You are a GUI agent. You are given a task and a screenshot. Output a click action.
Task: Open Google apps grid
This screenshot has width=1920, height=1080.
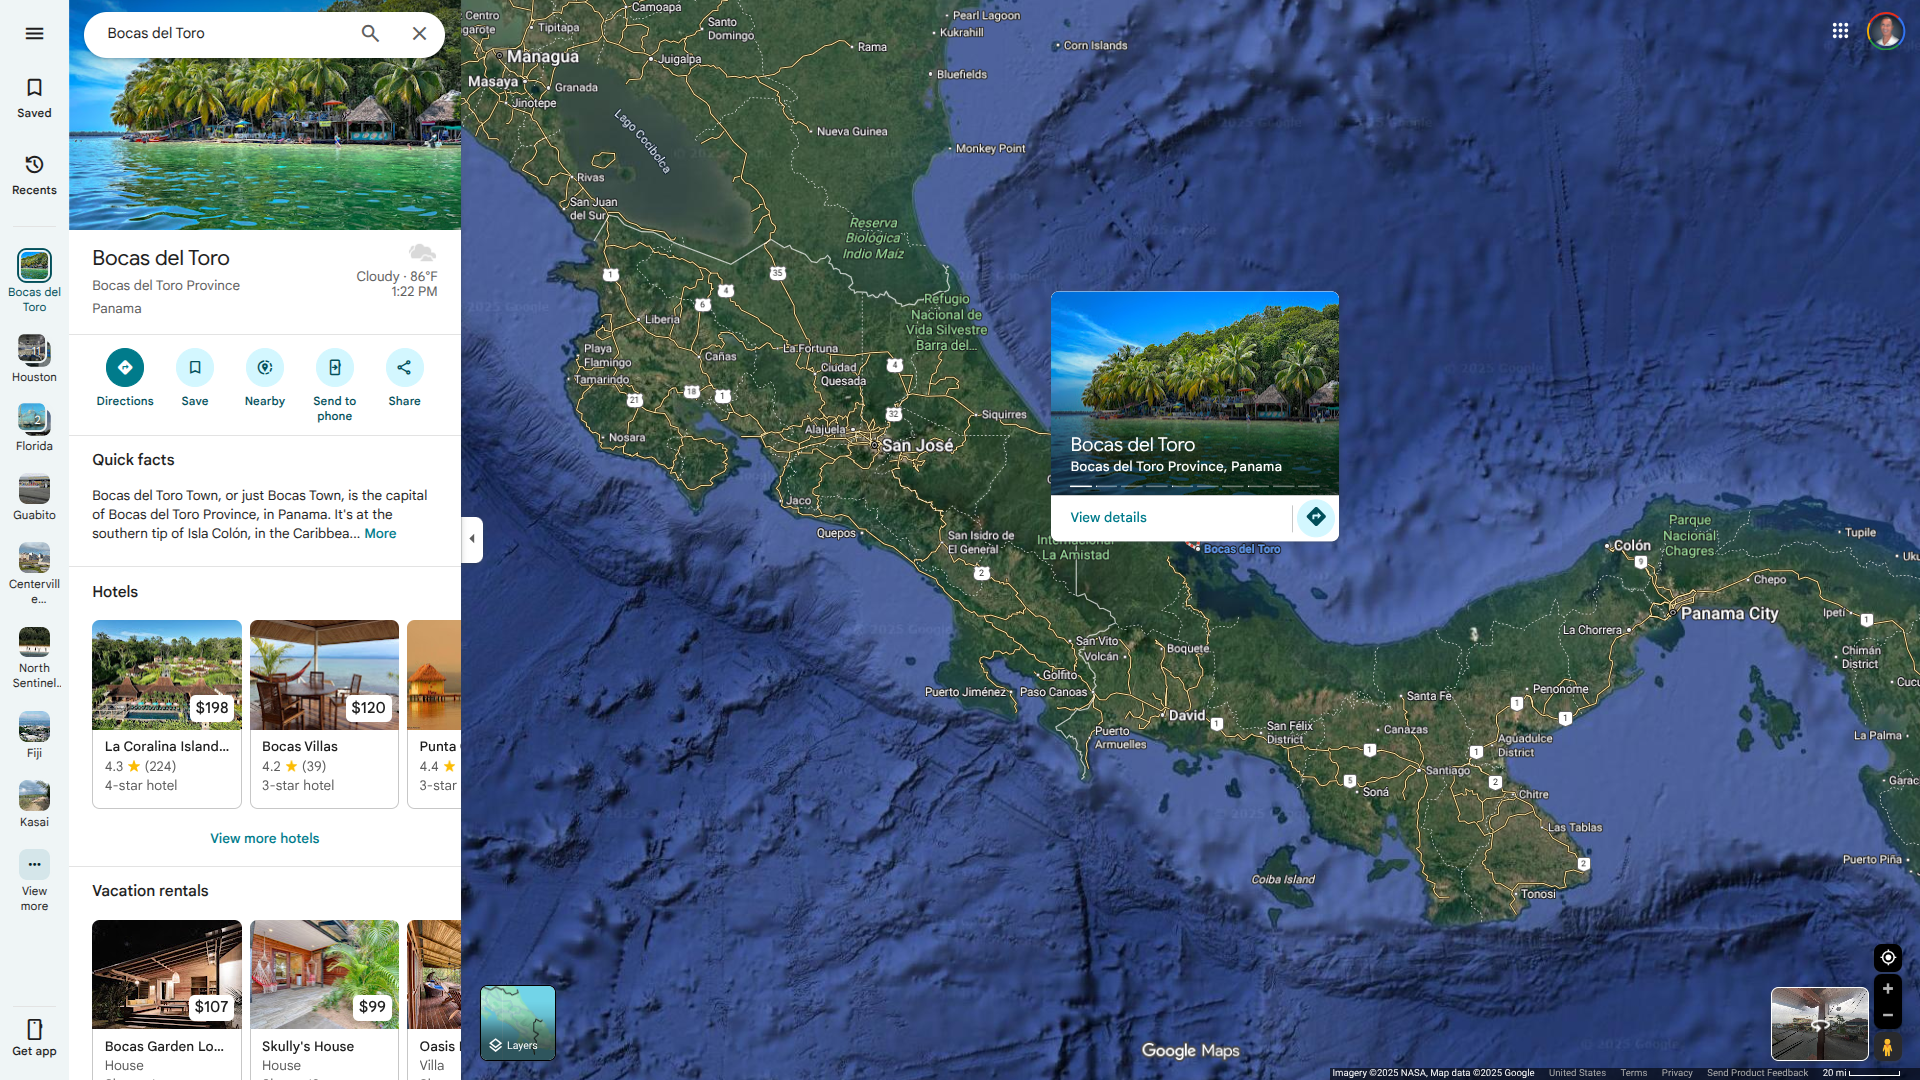click(1840, 31)
